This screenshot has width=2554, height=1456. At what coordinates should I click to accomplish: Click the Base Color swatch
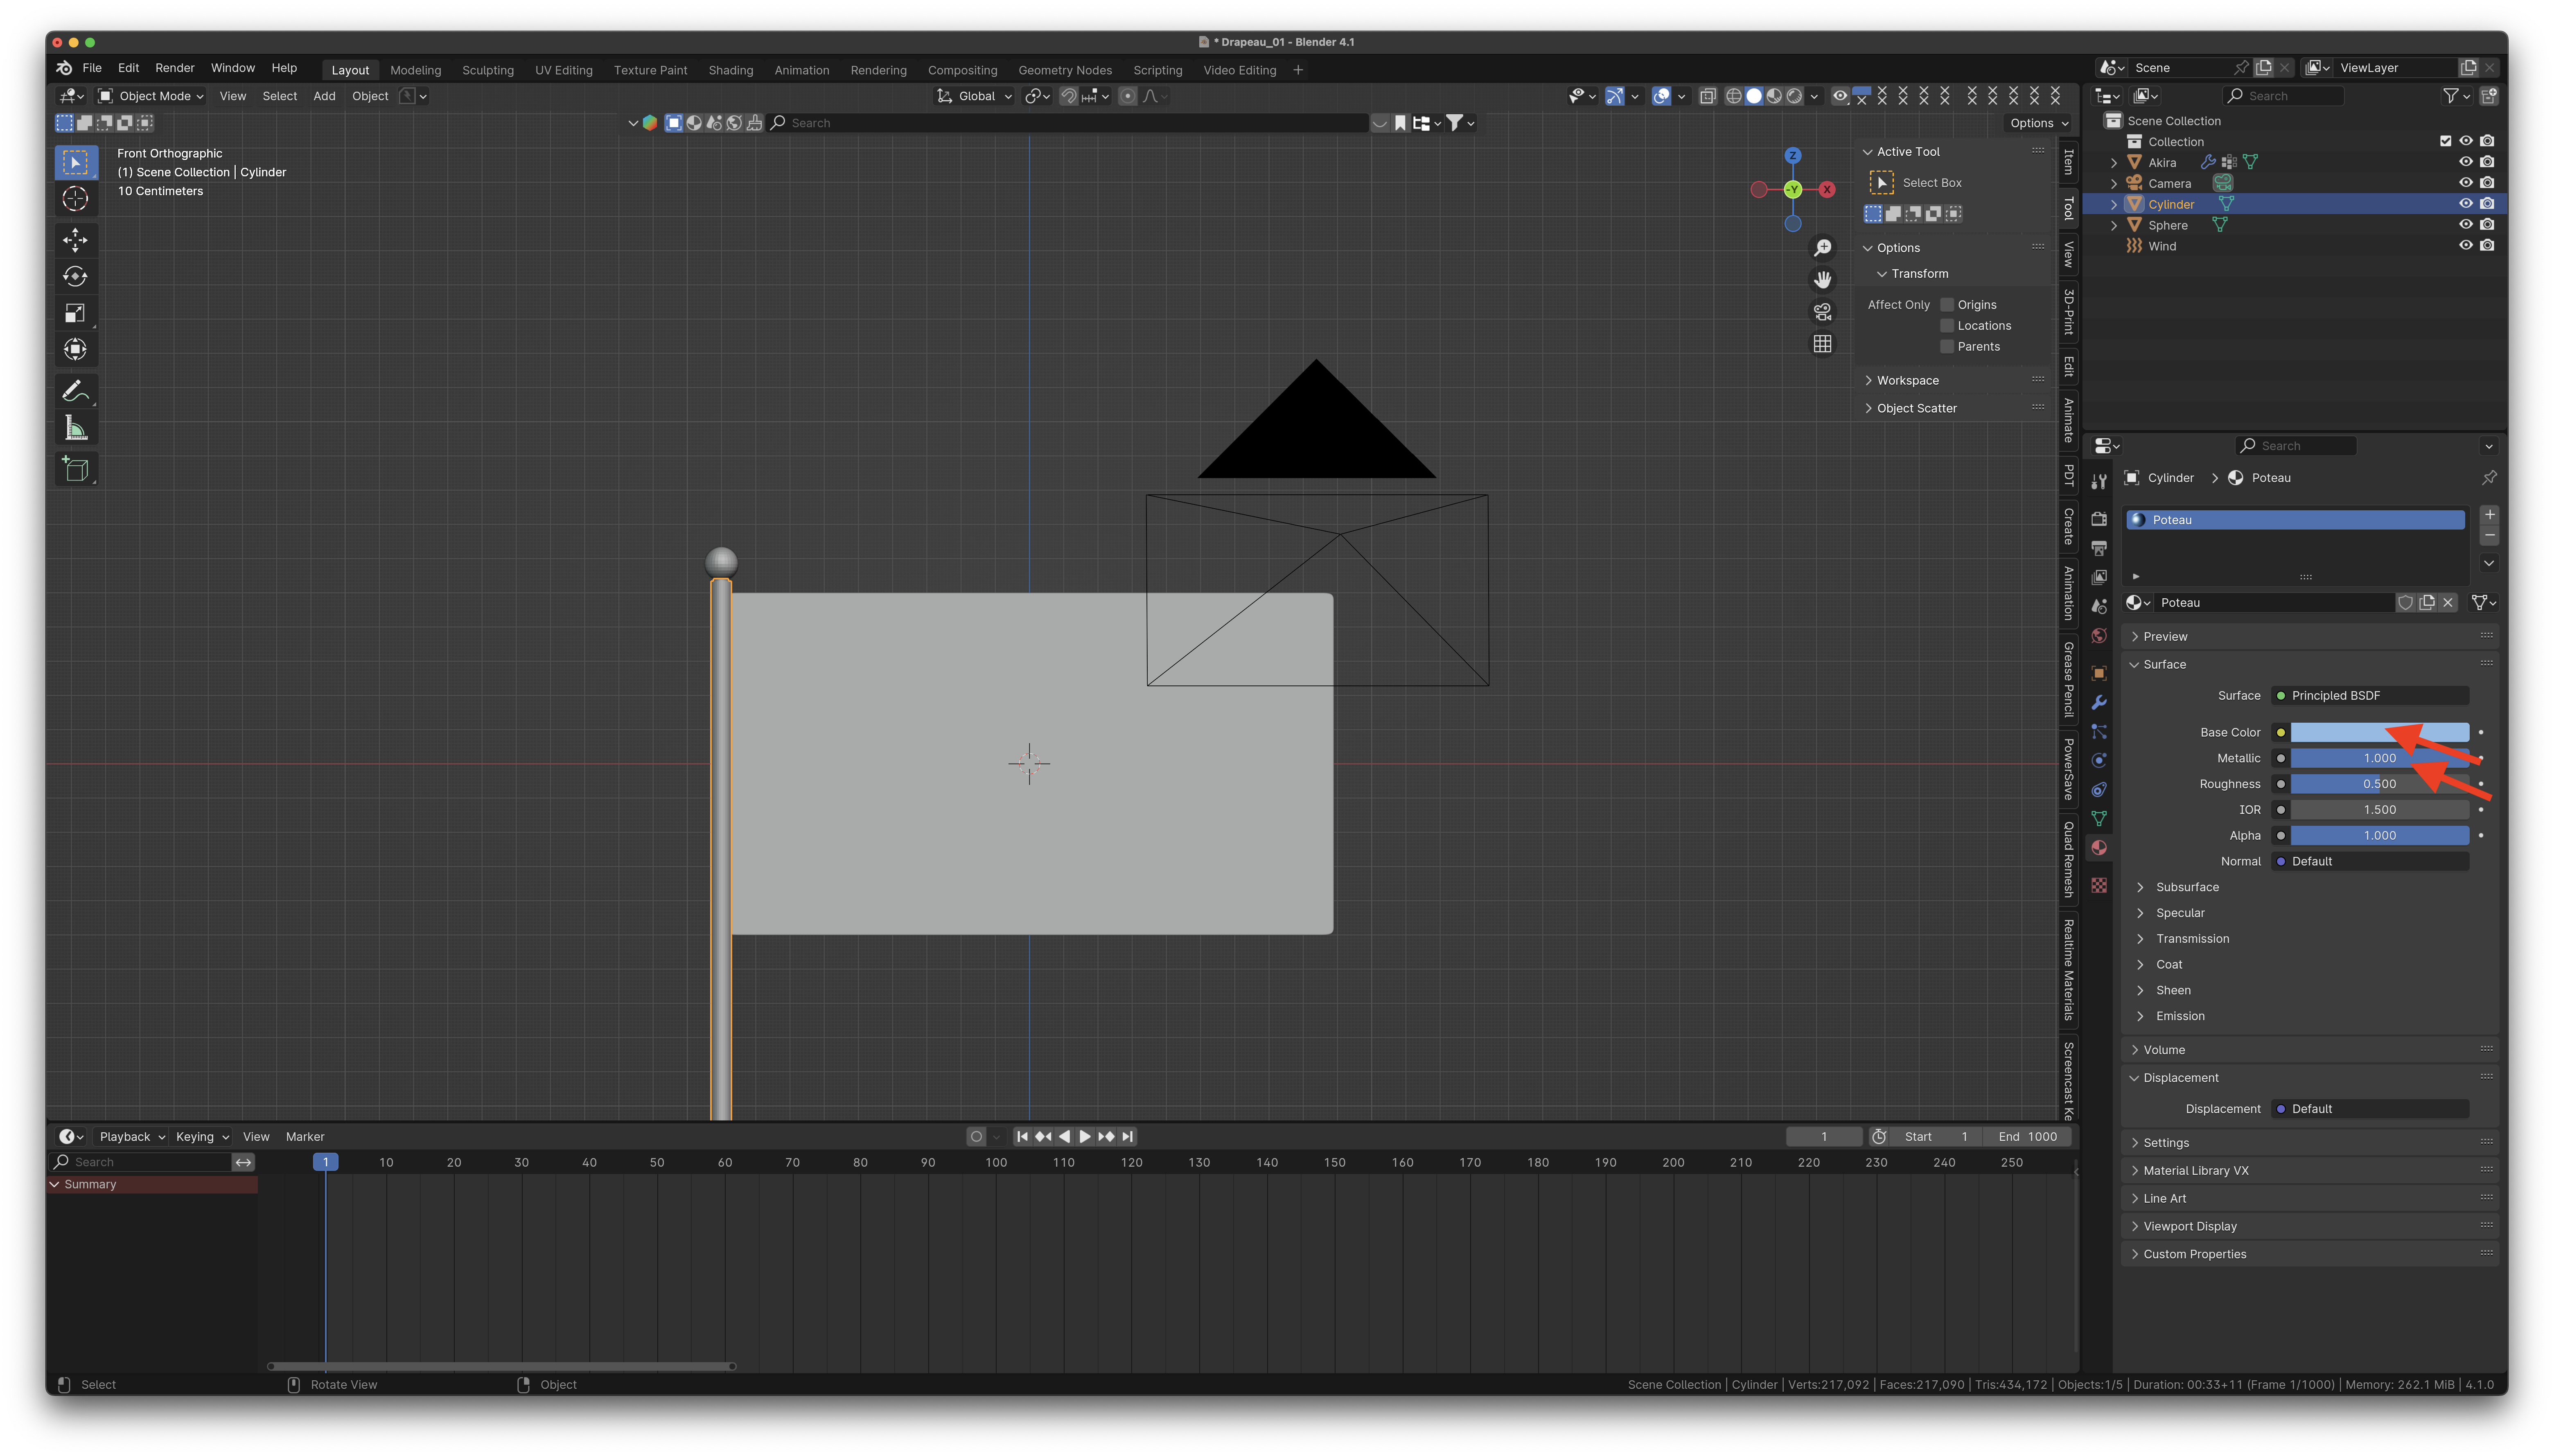[2380, 733]
